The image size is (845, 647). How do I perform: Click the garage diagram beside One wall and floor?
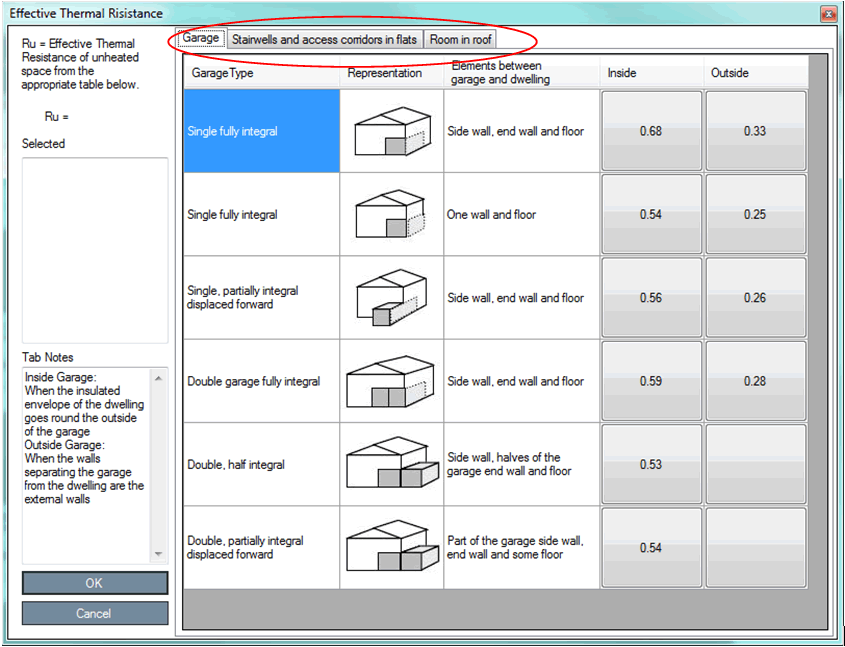tap(392, 214)
